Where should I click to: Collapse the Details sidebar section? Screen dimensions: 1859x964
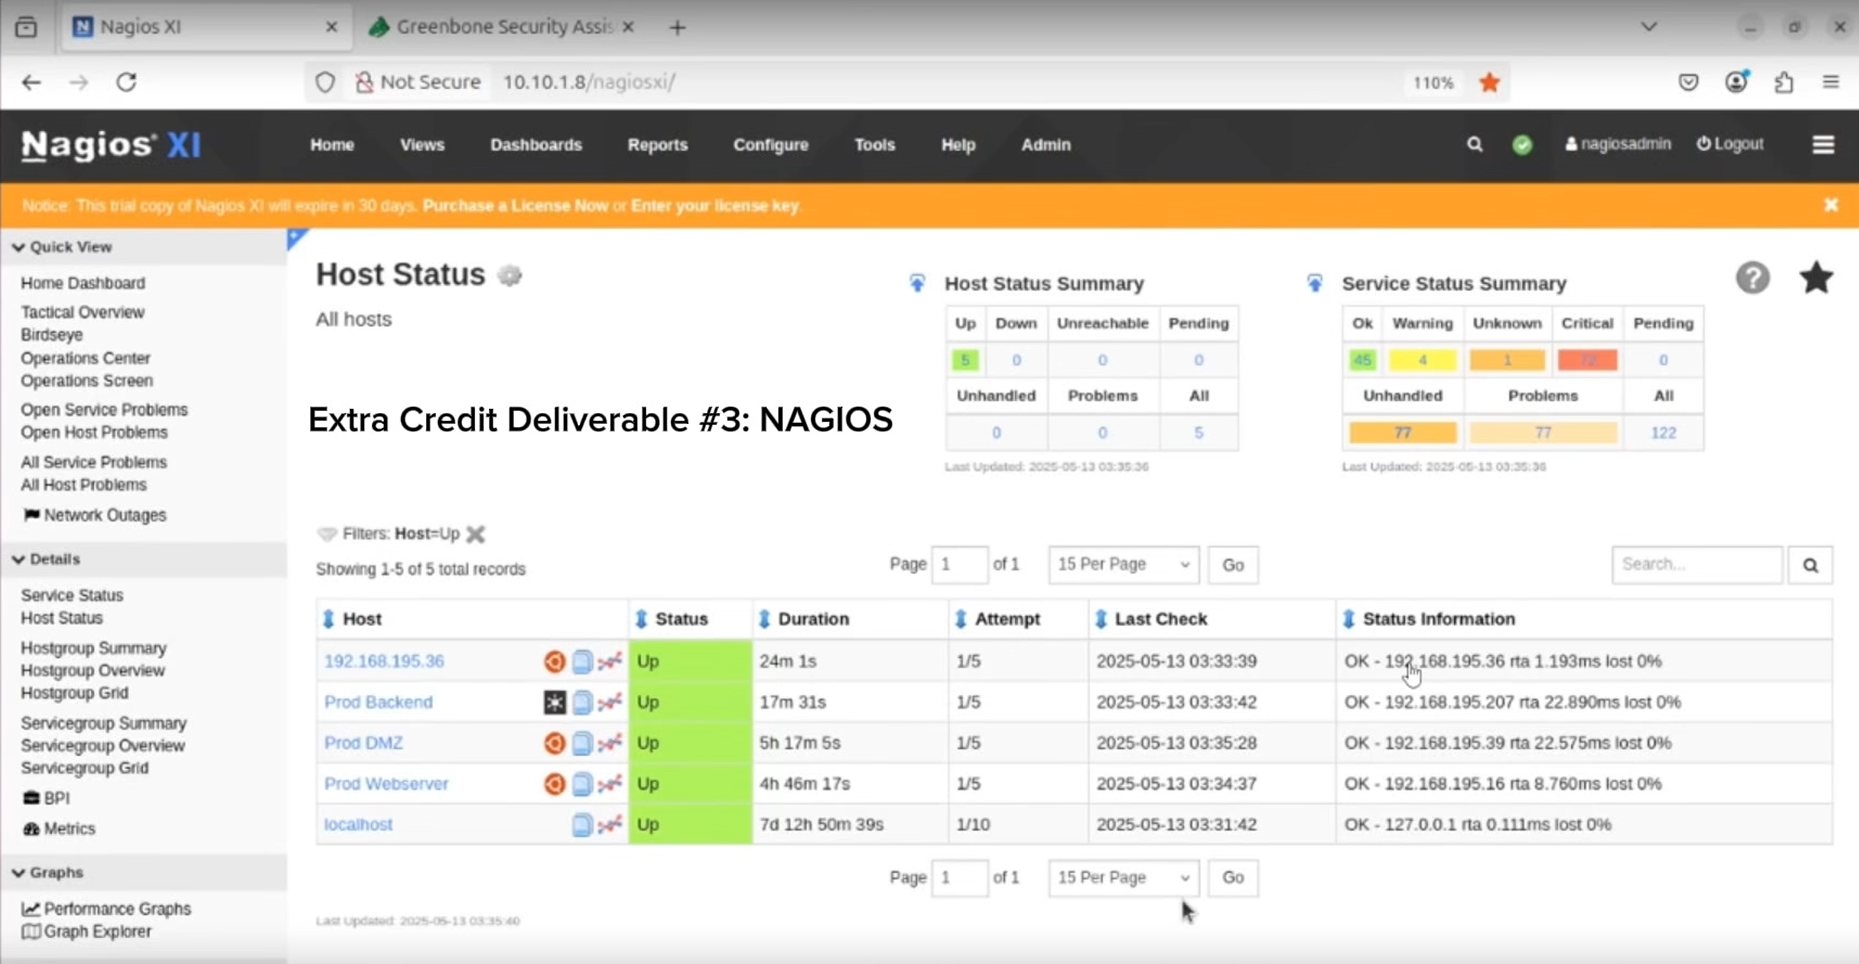(19, 560)
